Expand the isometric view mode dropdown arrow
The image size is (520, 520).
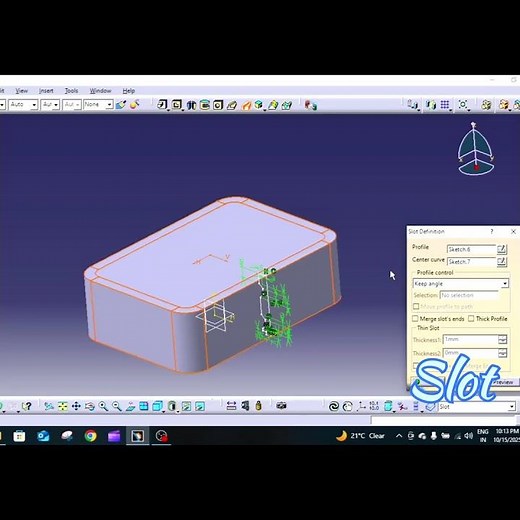click(164, 411)
